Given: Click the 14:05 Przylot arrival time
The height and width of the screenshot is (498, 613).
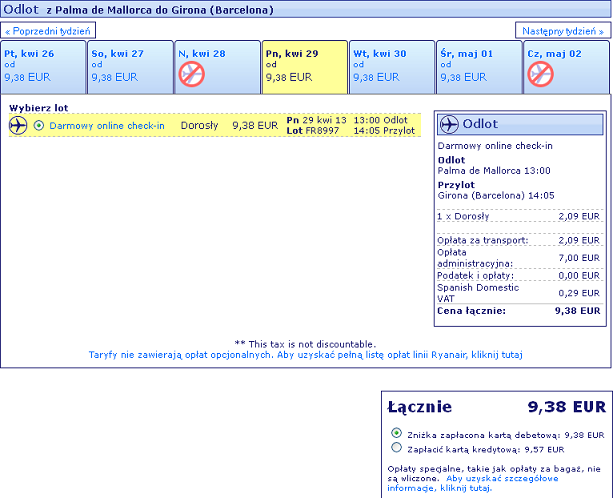Looking at the screenshot, I should tap(384, 131).
